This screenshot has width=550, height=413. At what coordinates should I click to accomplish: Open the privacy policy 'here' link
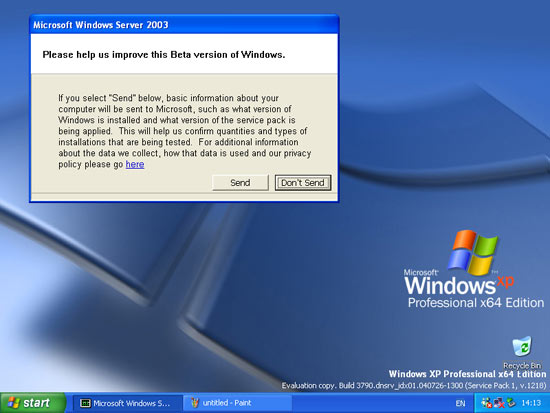pyautogui.click(x=135, y=164)
